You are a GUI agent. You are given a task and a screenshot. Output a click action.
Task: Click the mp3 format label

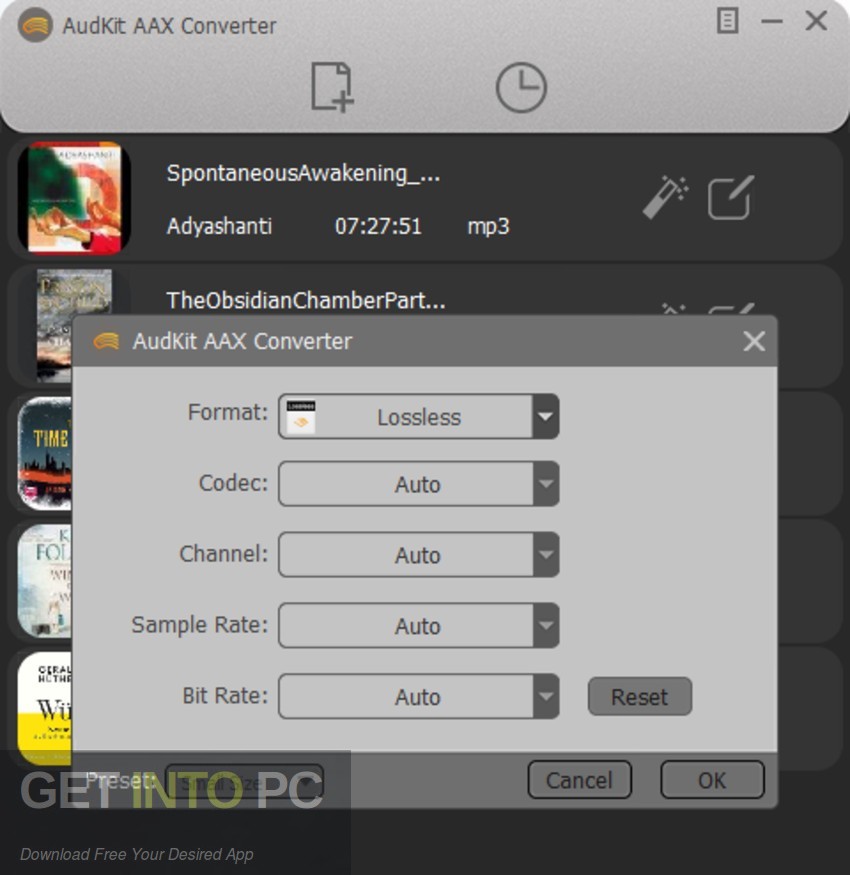pyautogui.click(x=488, y=227)
